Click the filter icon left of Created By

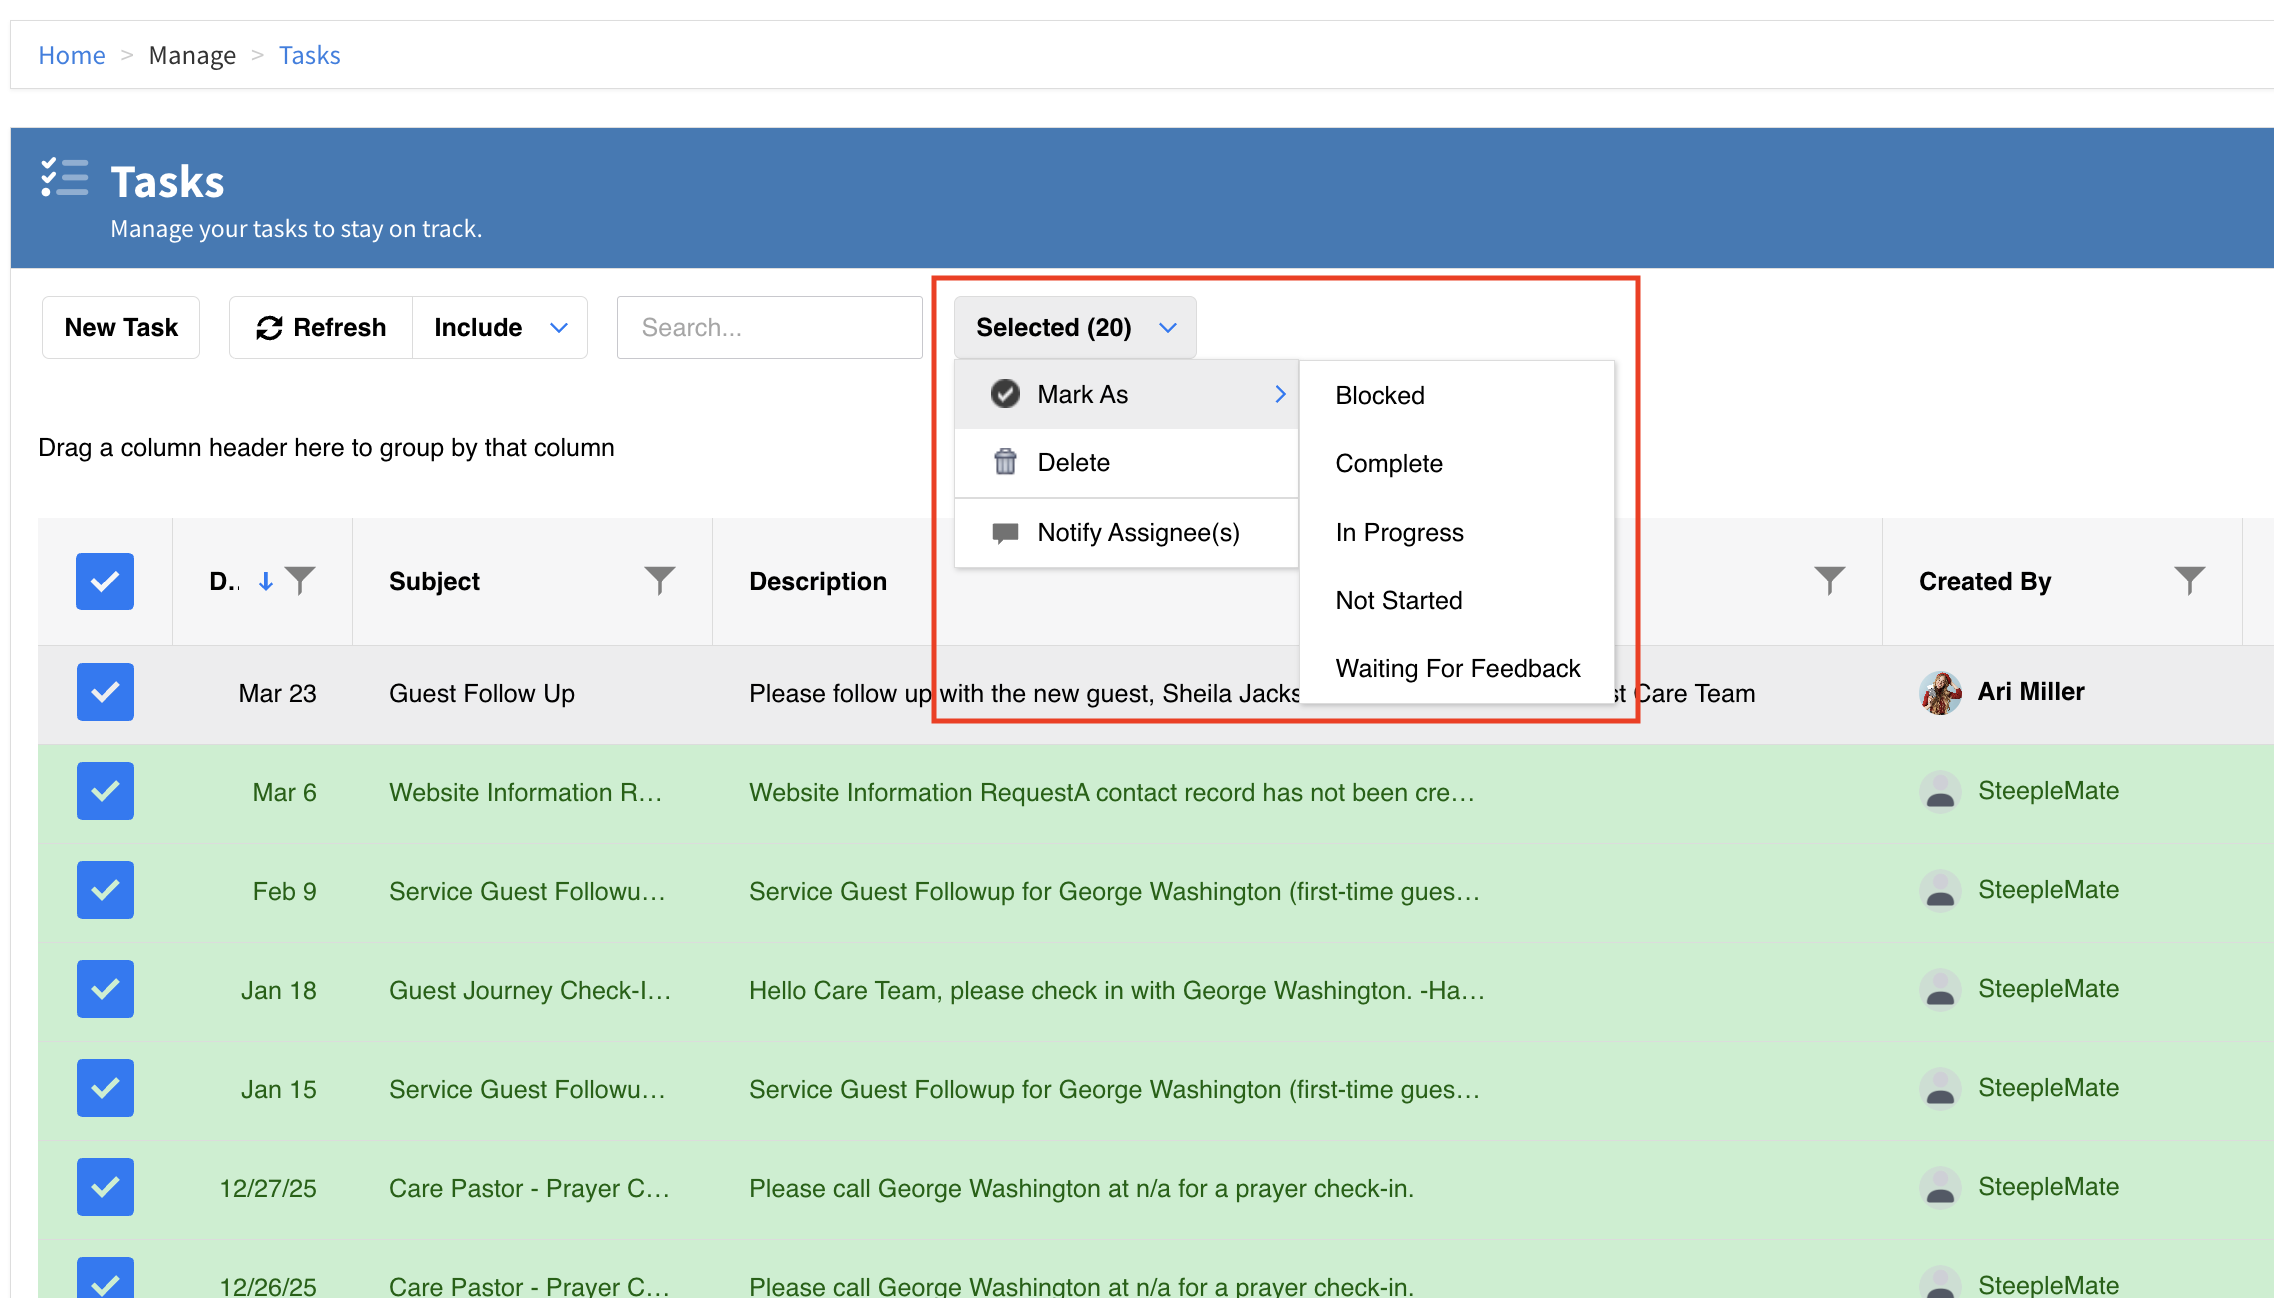pos(1829,580)
